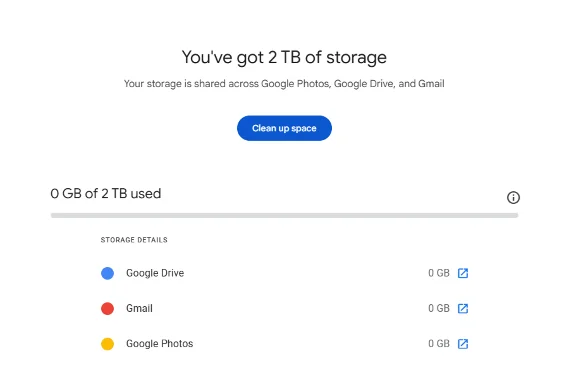The height and width of the screenshot is (392, 576).
Task: Click the Google Photos 0 GB value
Action: (439, 344)
